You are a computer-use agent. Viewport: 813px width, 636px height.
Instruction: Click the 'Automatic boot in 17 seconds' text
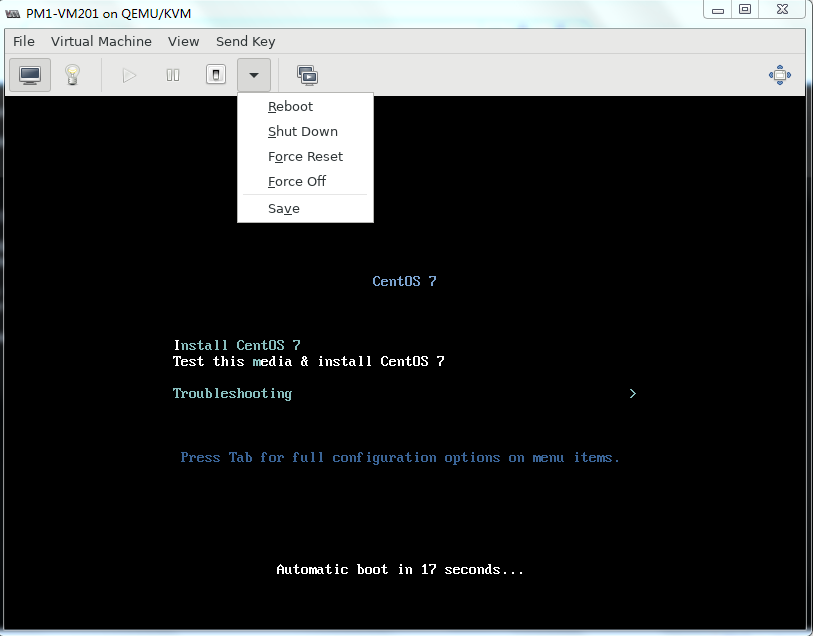[400, 570]
